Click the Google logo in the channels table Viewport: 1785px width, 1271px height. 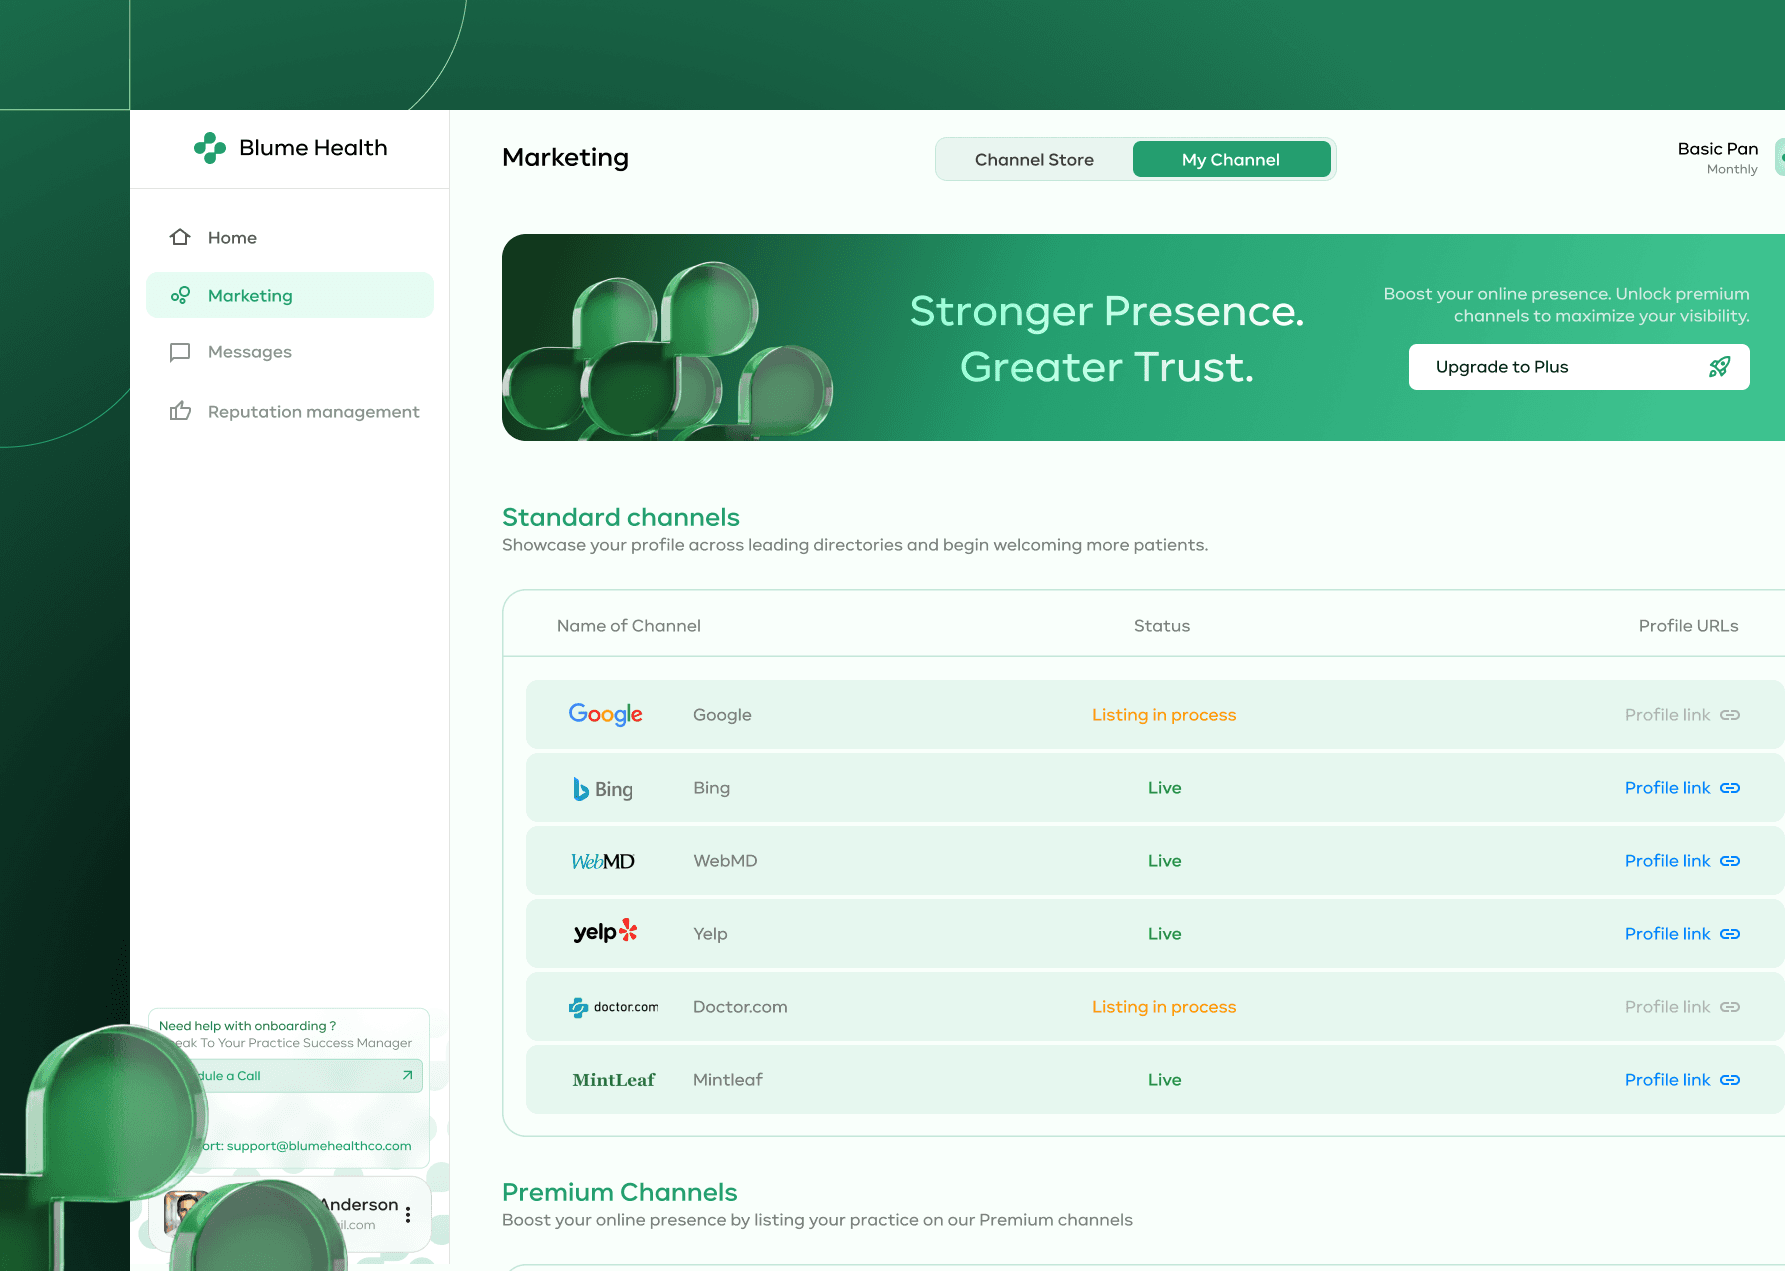(x=606, y=714)
